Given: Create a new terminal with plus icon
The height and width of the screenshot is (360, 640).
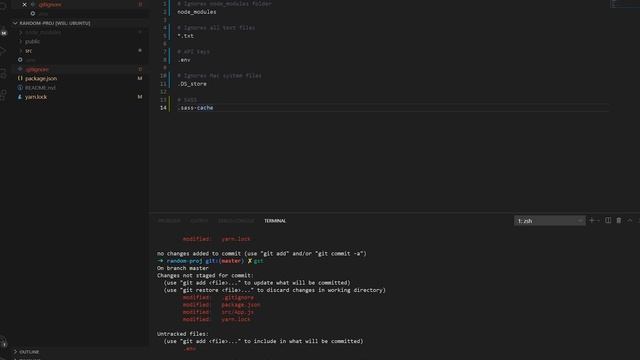Looking at the screenshot, I should [592, 220].
